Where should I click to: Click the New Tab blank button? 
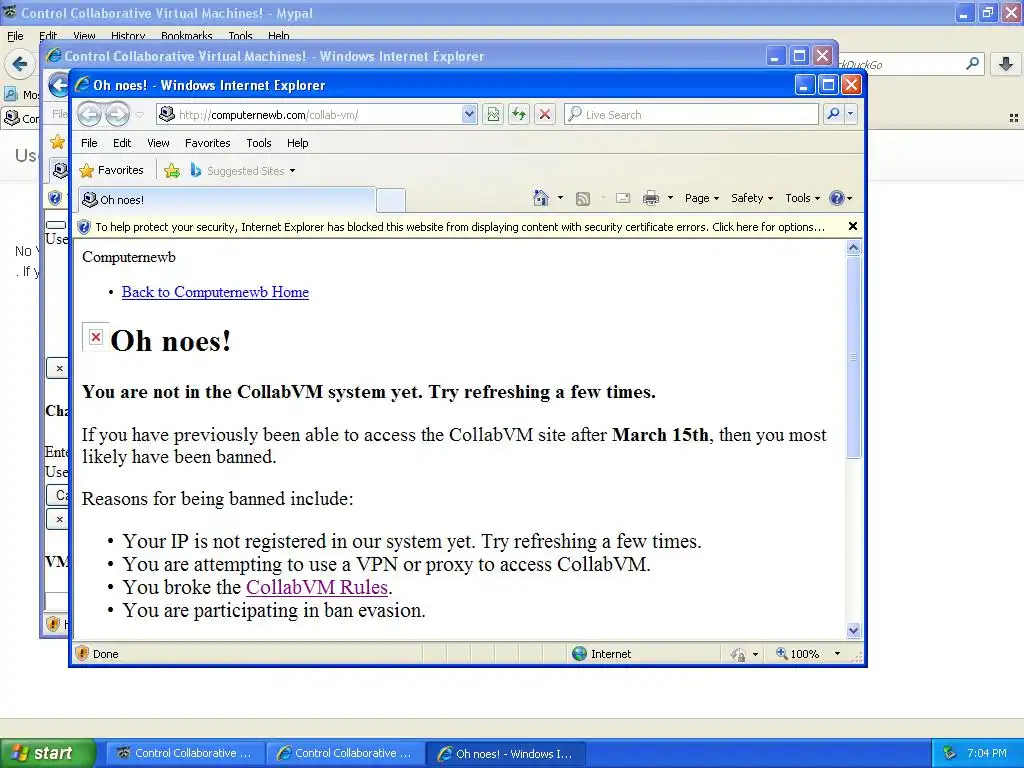(391, 200)
